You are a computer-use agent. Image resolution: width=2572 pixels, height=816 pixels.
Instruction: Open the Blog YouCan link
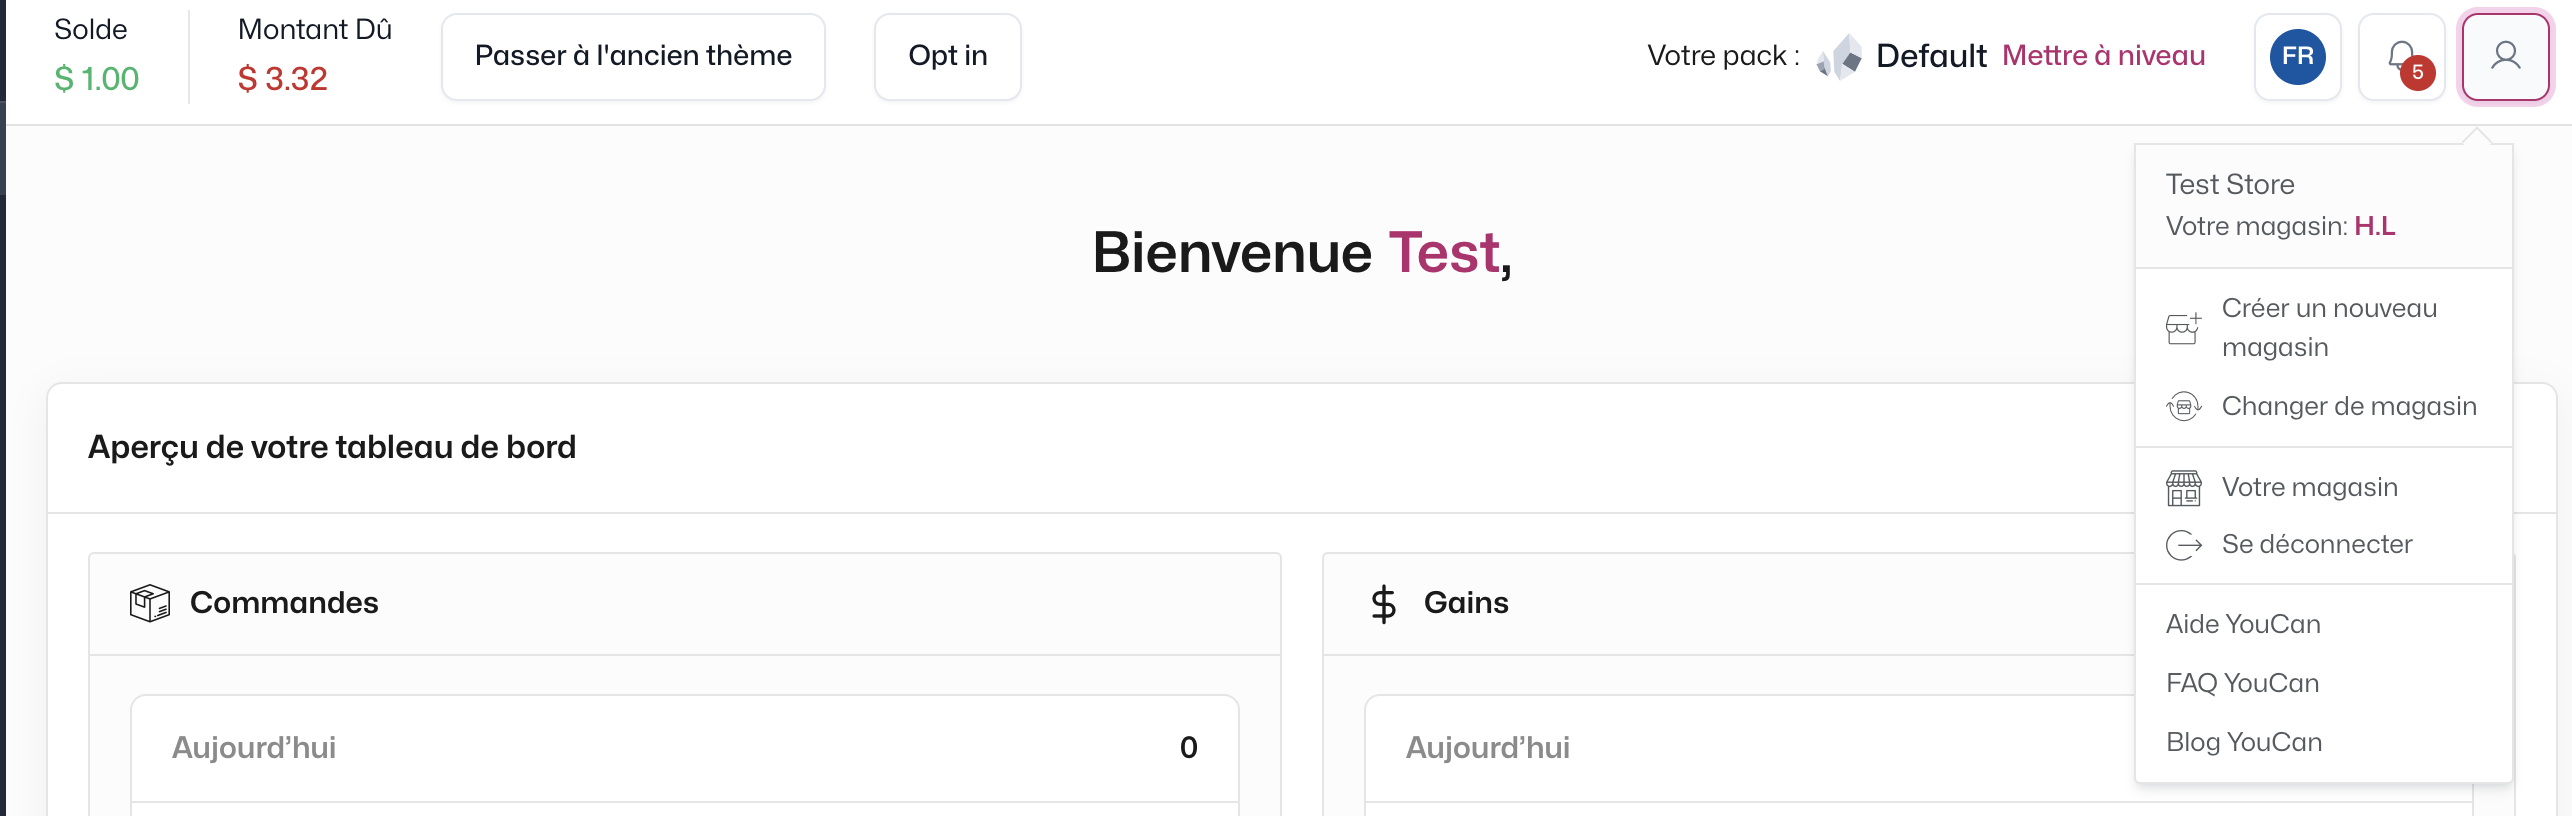pos(2244,743)
